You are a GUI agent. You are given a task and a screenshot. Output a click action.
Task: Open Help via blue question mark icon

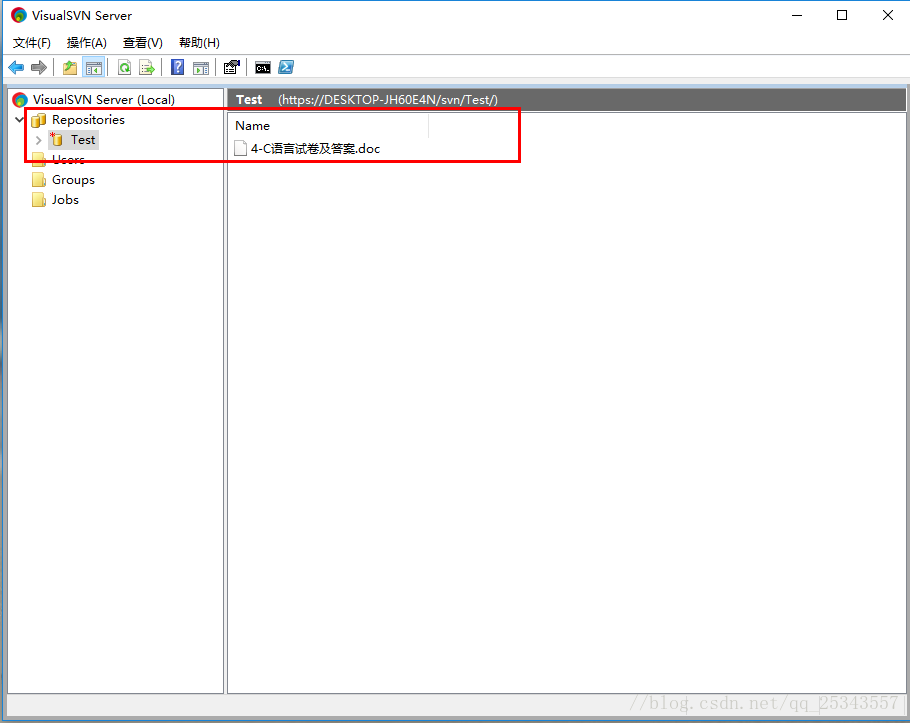tap(178, 67)
